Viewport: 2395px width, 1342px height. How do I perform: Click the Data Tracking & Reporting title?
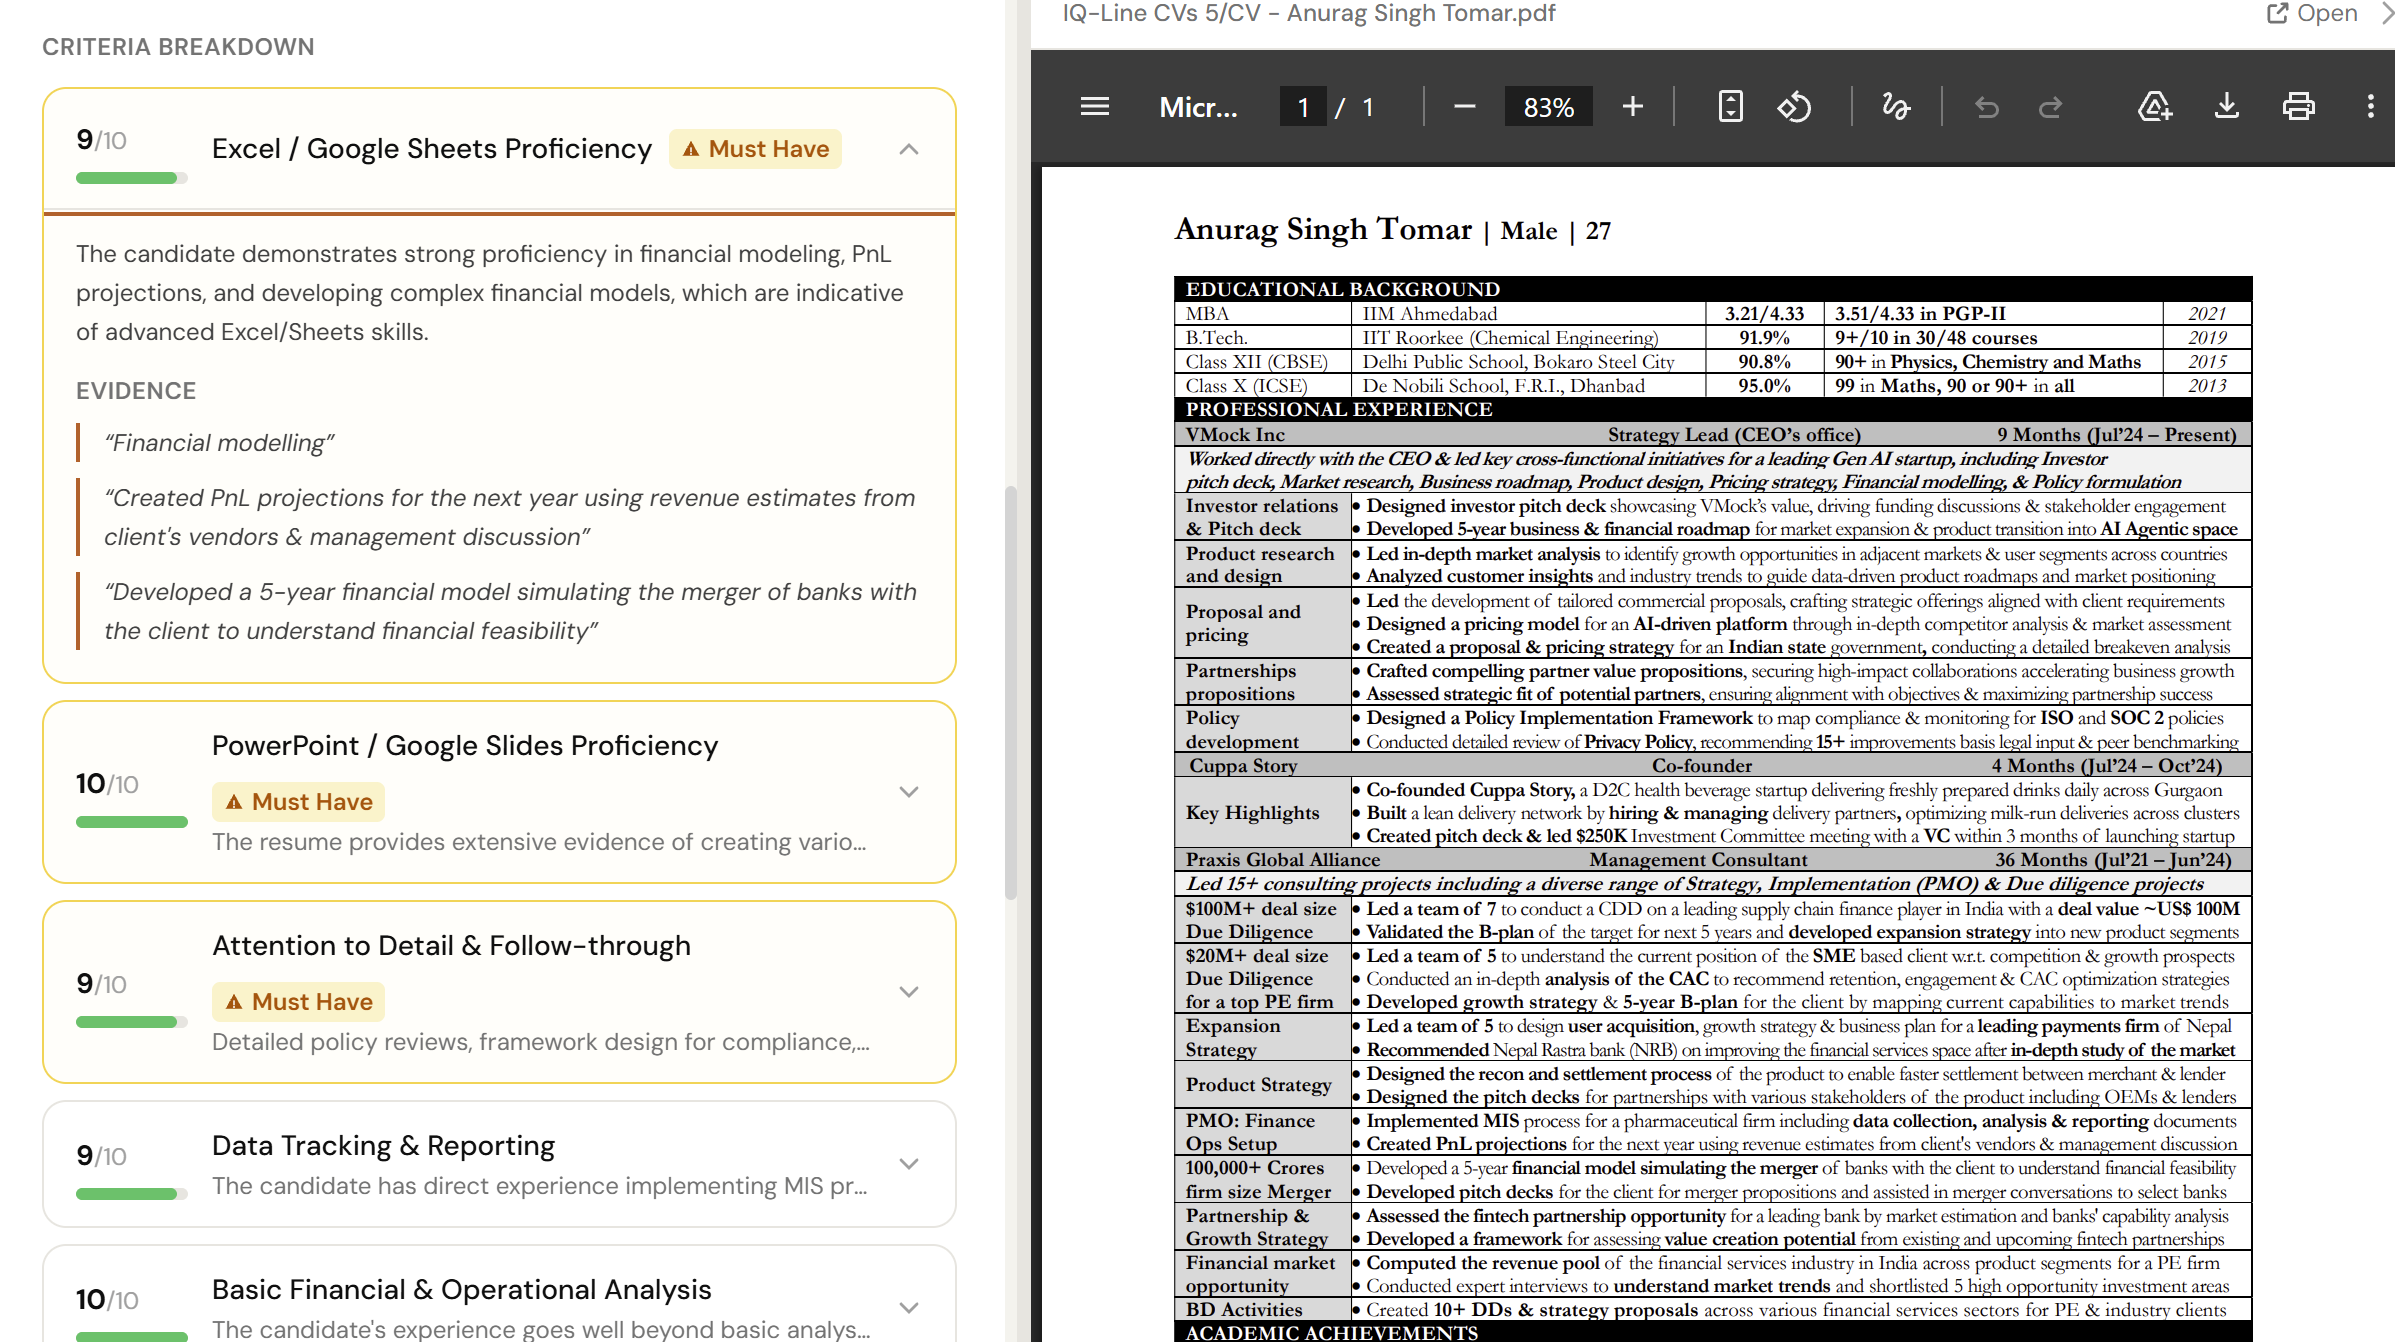point(383,1146)
